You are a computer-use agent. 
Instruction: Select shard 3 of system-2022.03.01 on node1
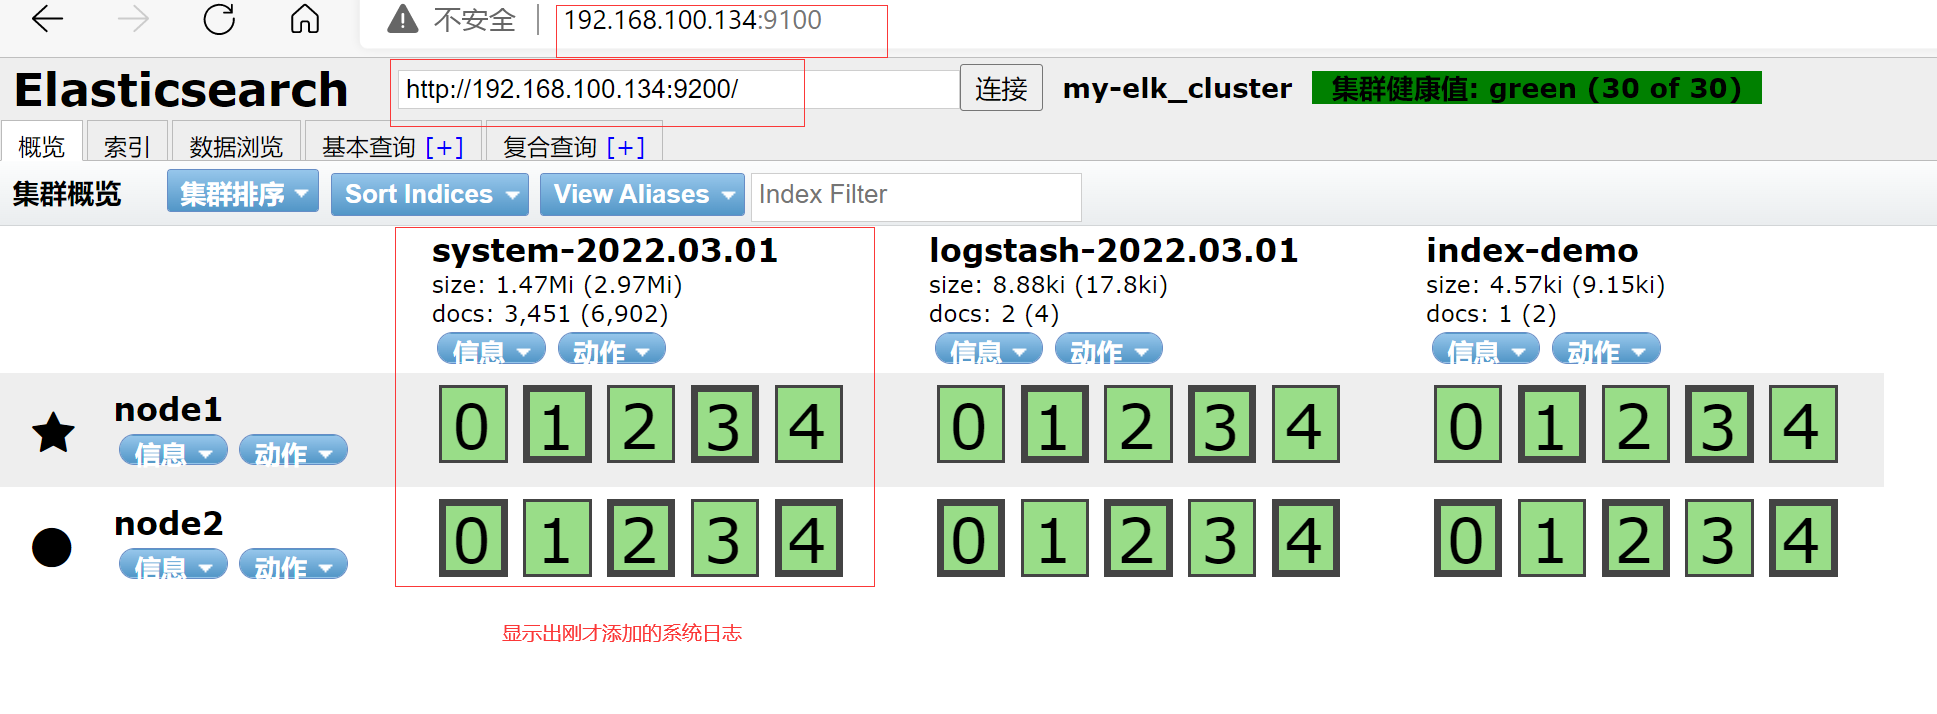(725, 424)
